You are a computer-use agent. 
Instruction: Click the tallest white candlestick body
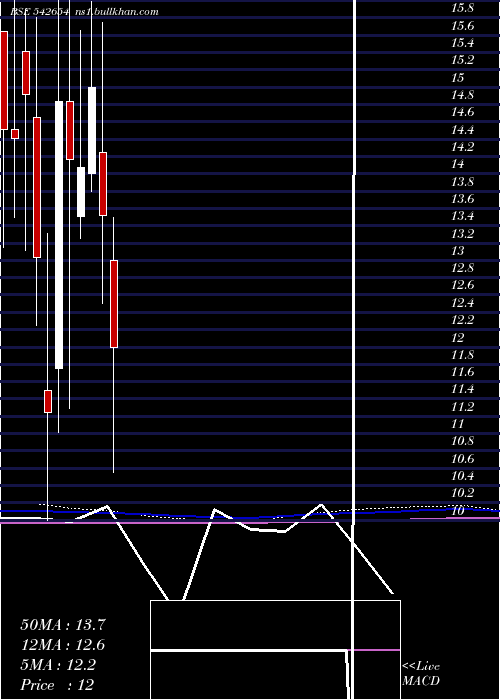59,235
